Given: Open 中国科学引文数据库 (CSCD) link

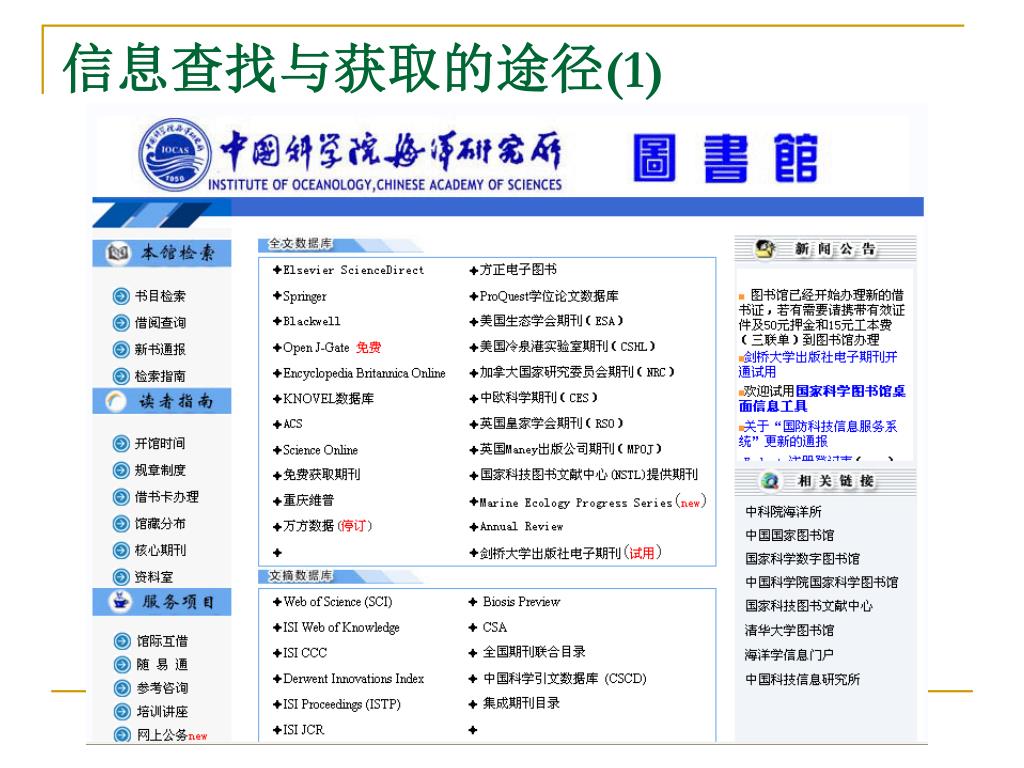Looking at the screenshot, I should click(x=565, y=679).
